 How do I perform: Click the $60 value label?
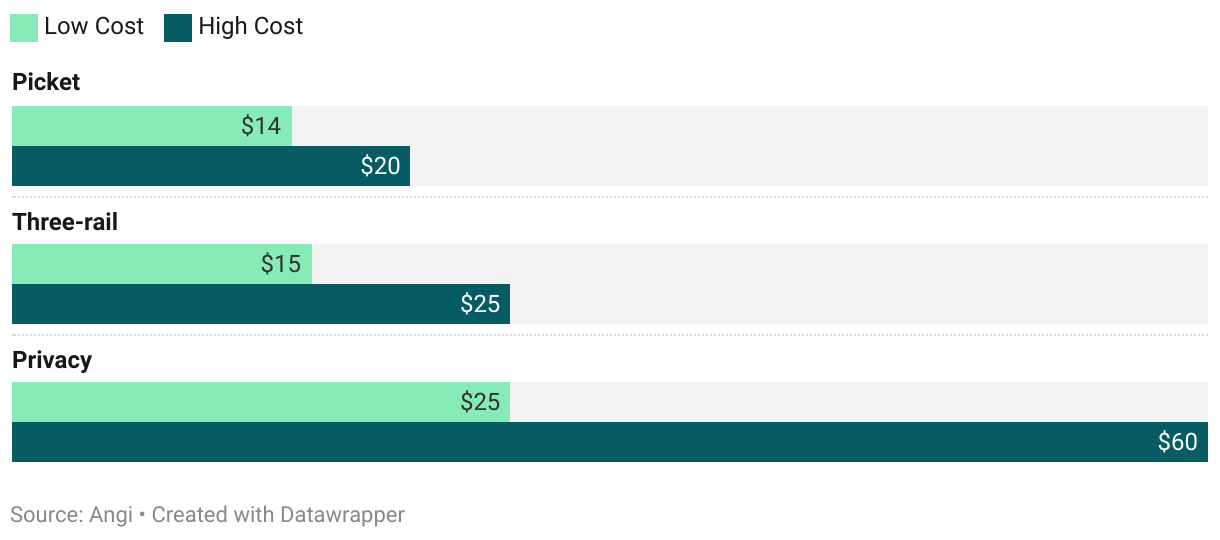click(x=1178, y=442)
